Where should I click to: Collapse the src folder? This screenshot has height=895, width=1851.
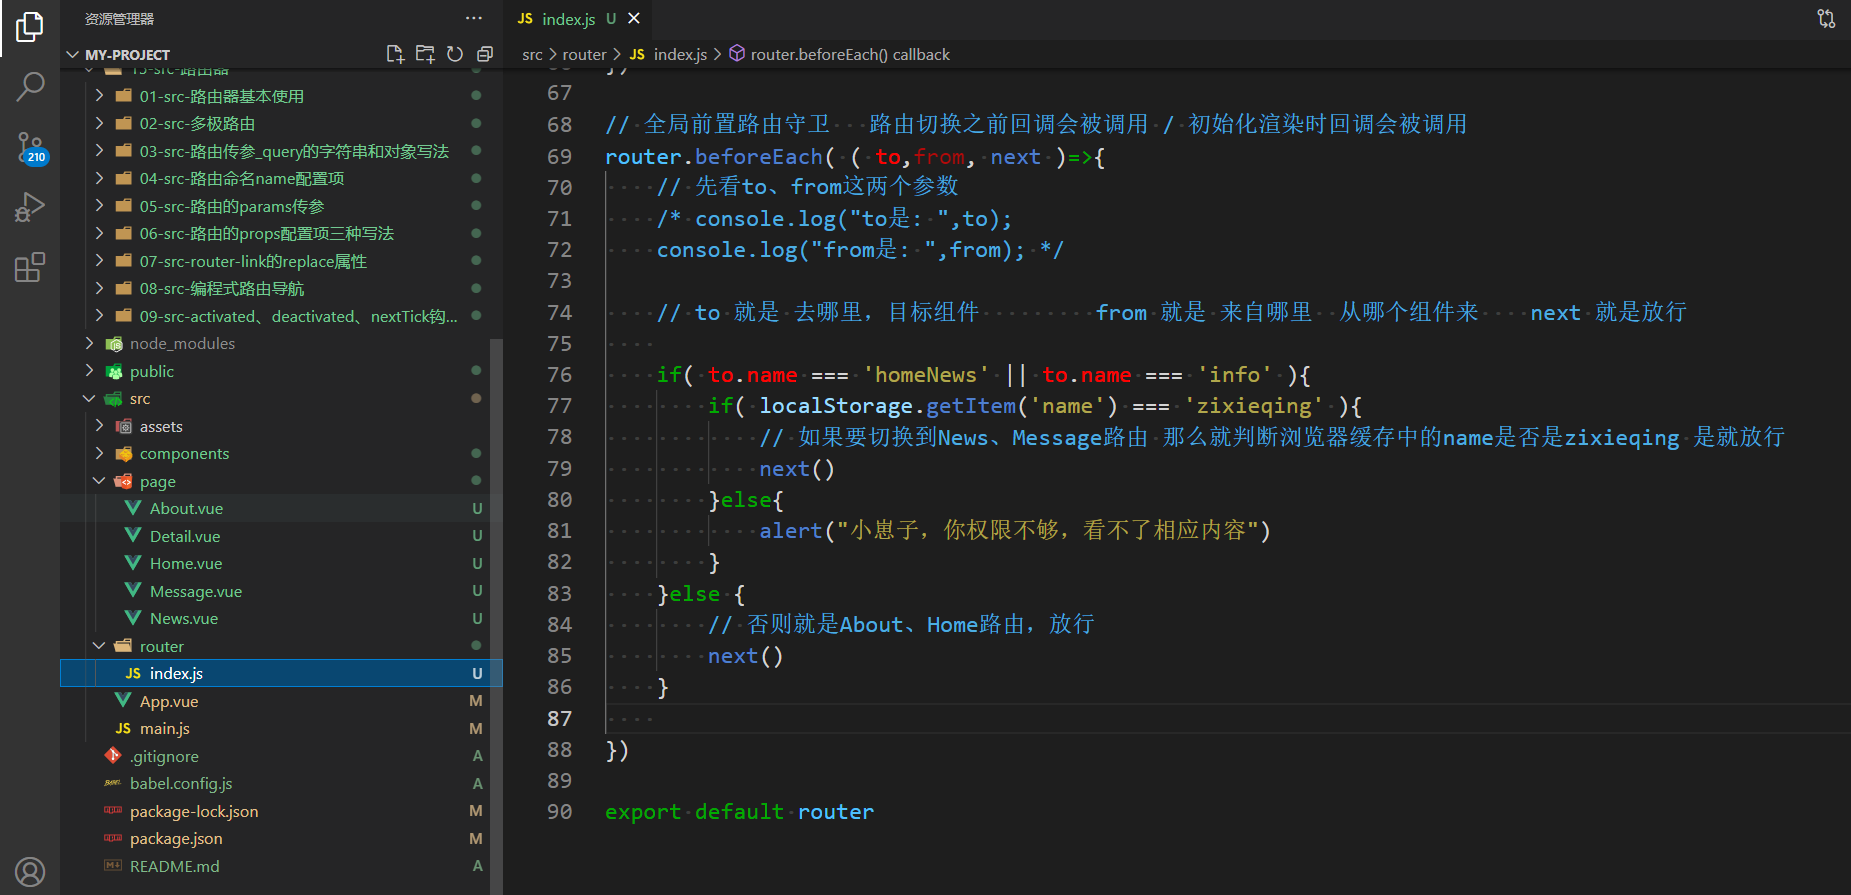[89, 398]
